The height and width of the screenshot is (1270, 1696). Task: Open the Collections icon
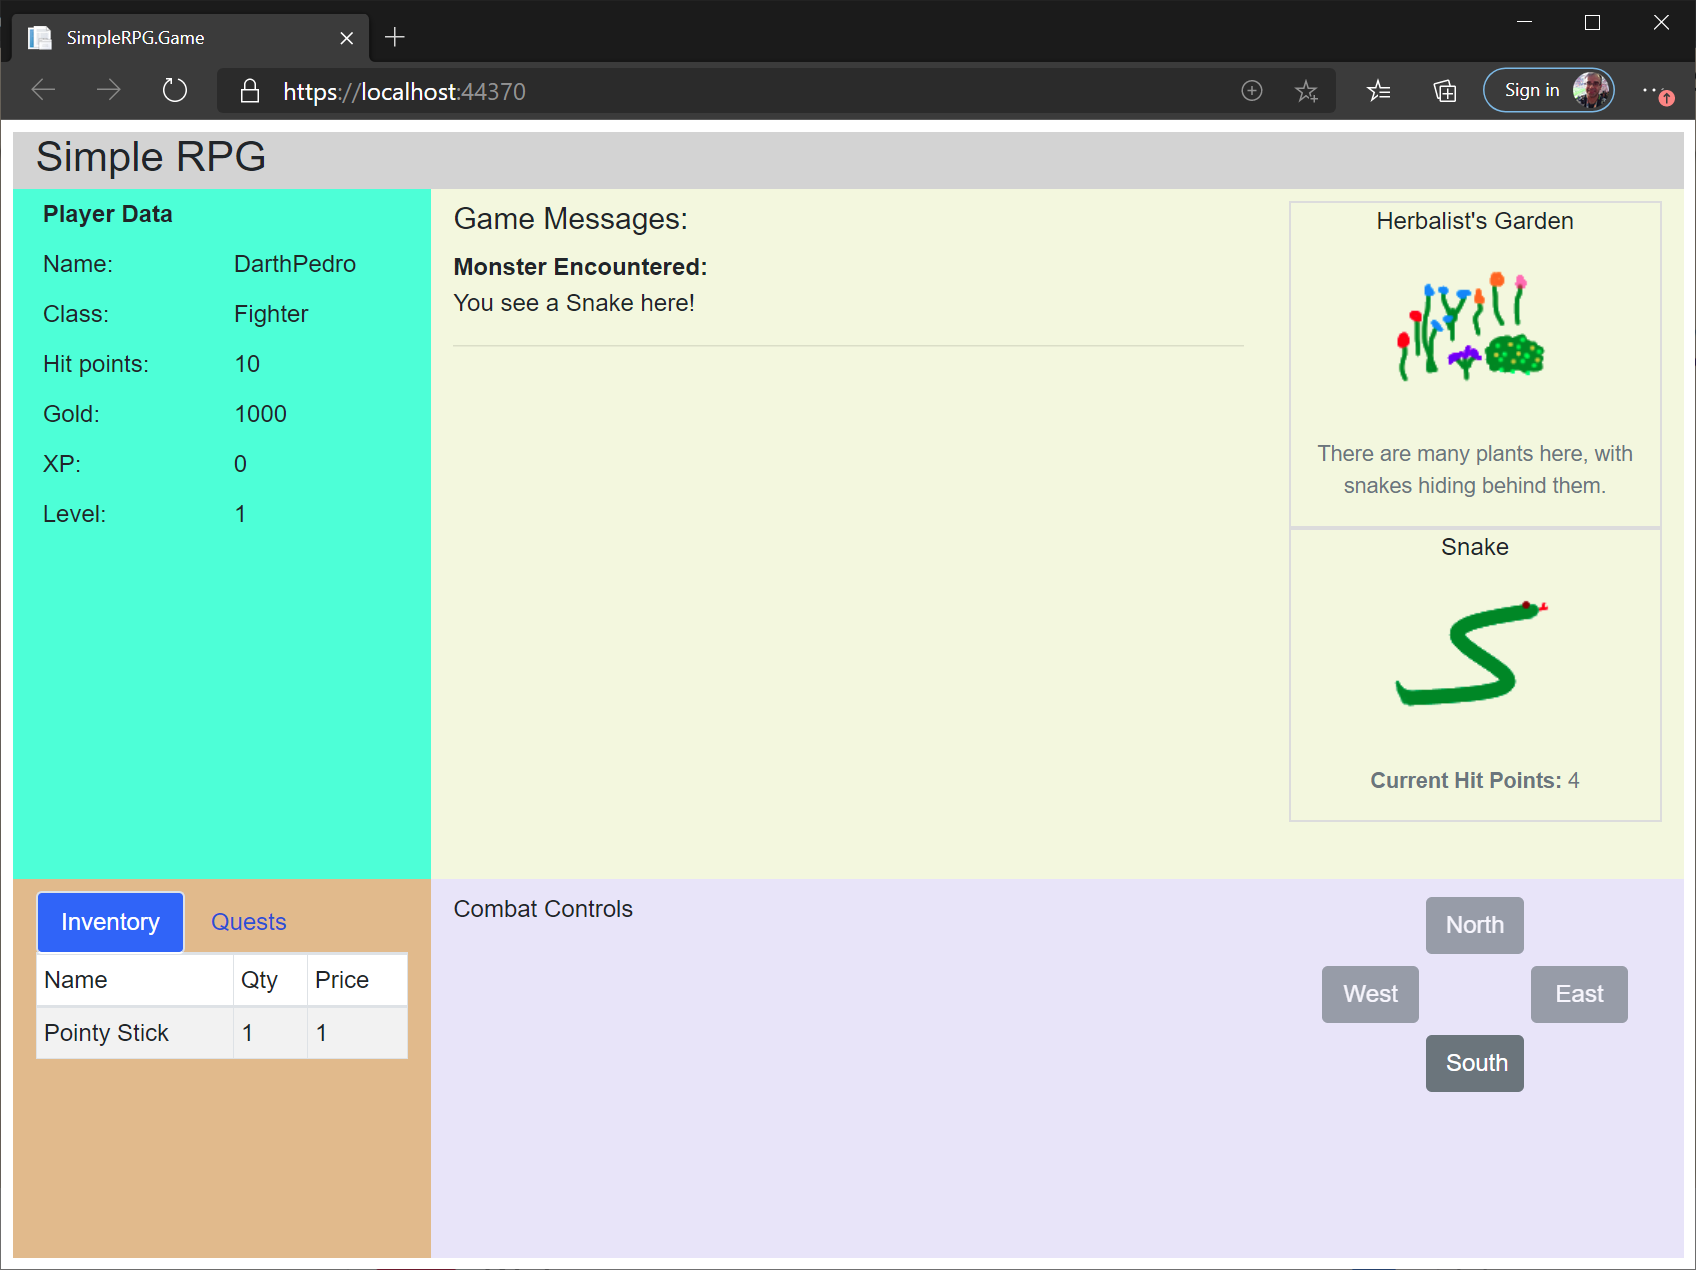point(1444,92)
